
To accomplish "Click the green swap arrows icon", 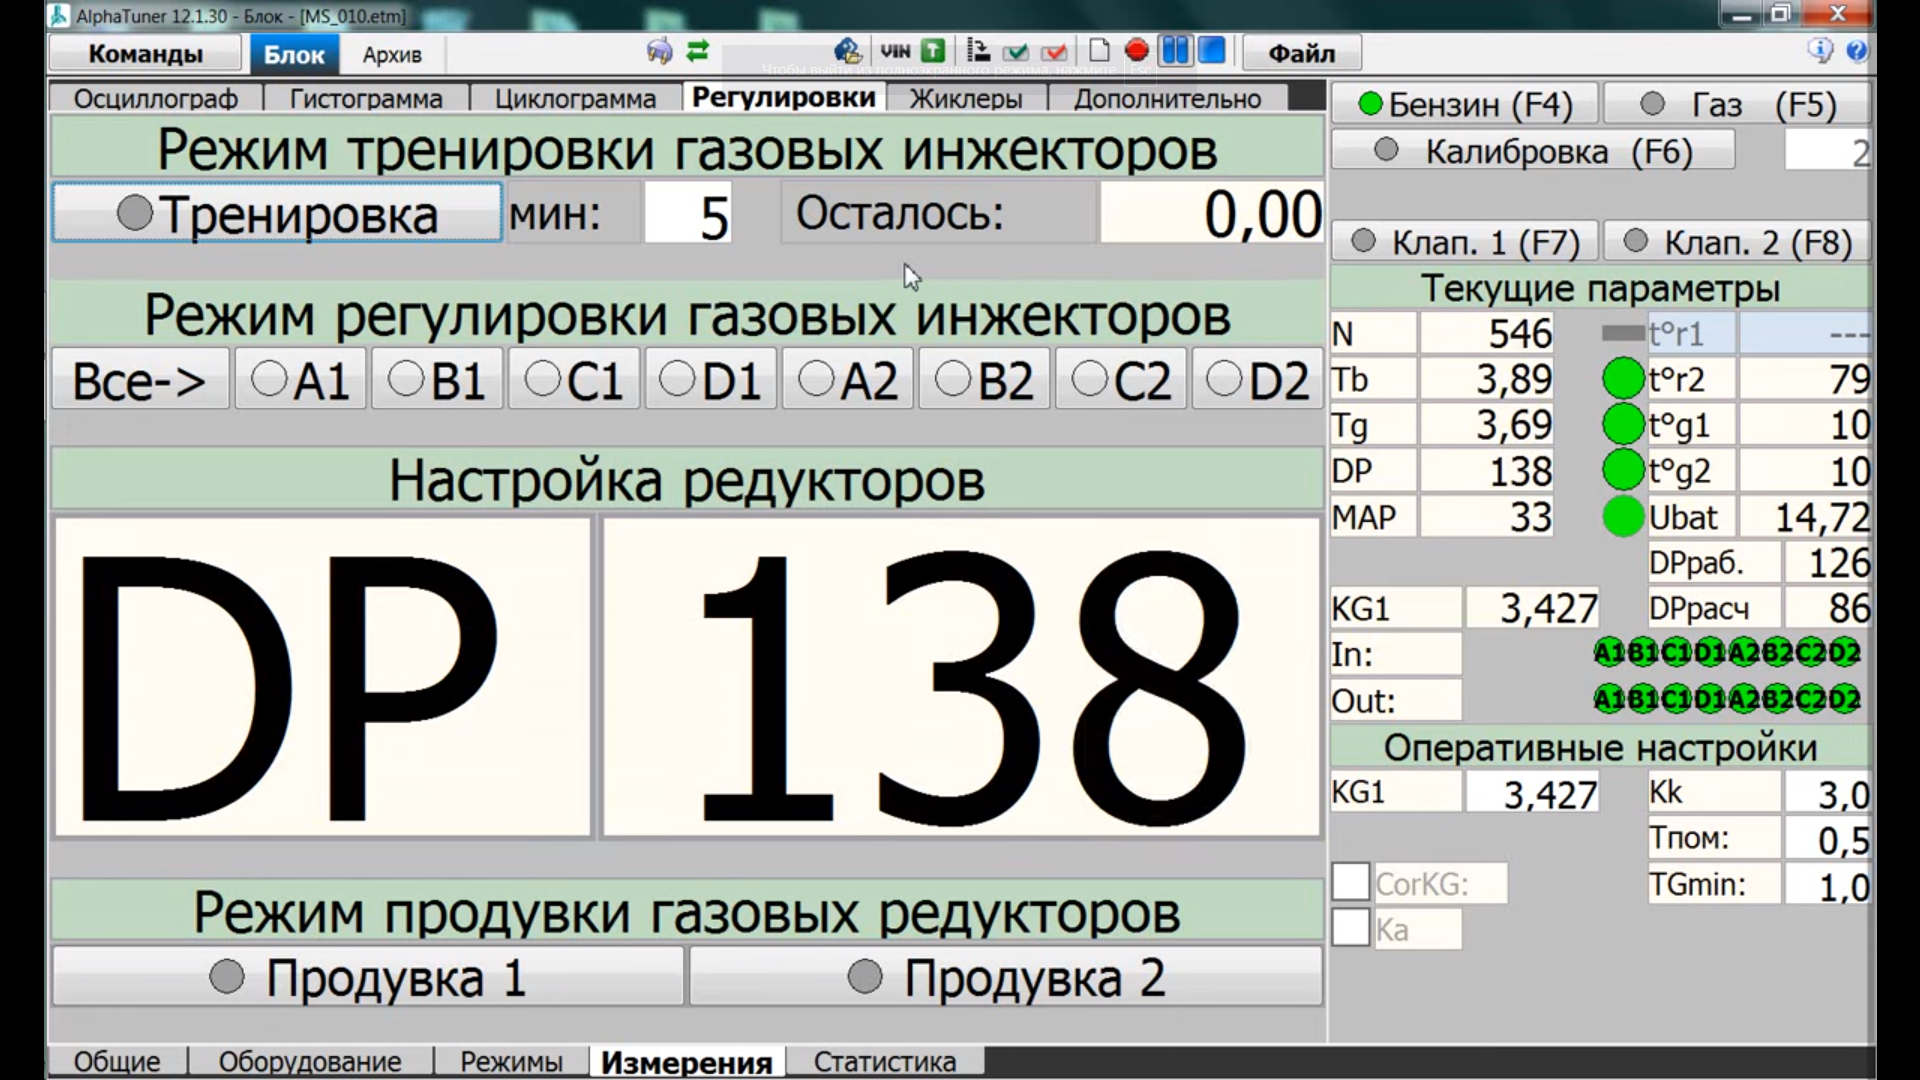I will [x=698, y=51].
